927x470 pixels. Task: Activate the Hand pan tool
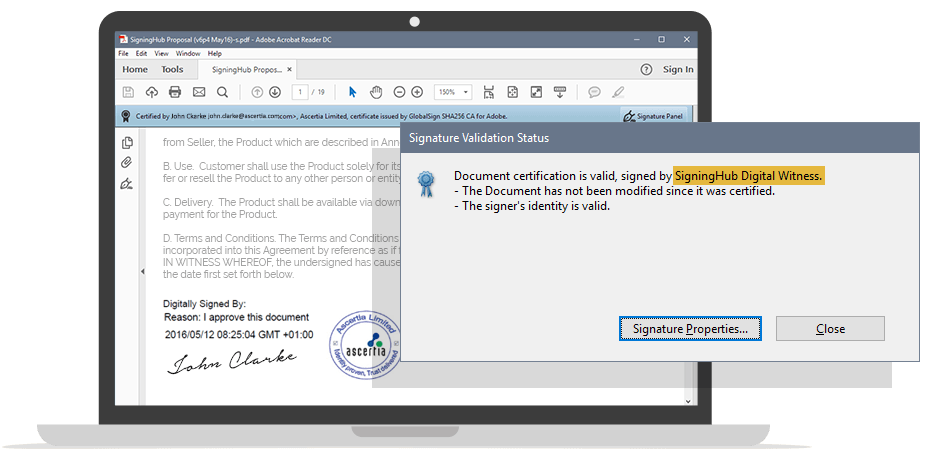tap(376, 92)
